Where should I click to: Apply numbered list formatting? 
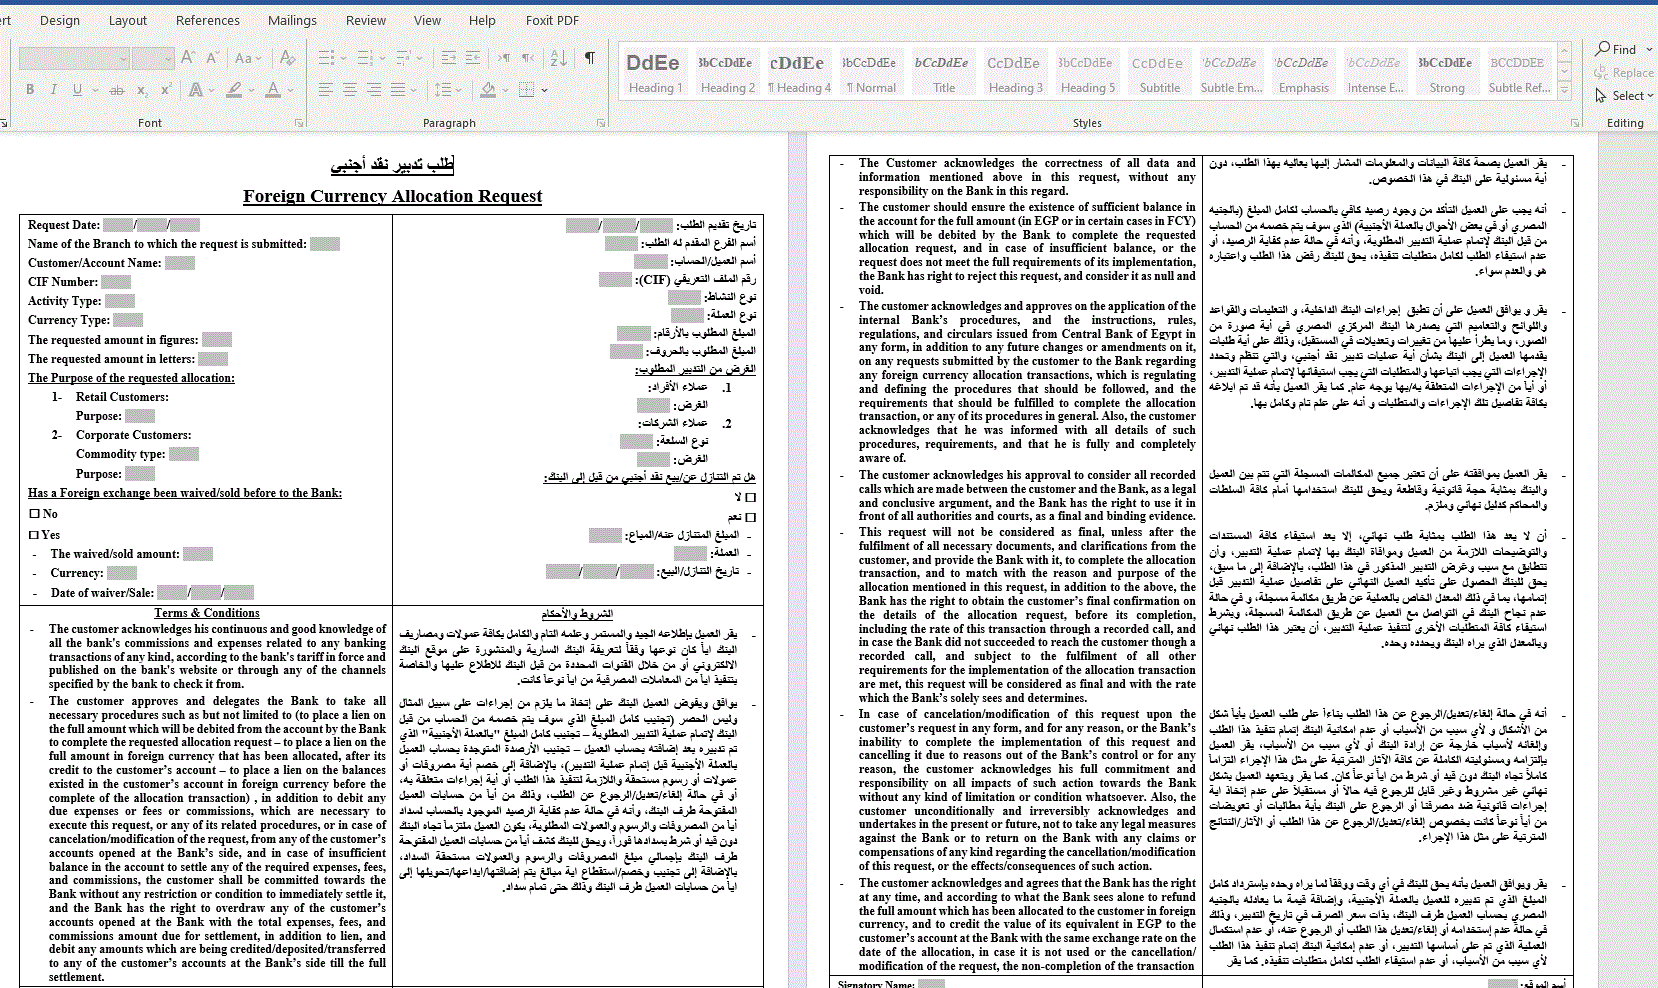coord(365,59)
